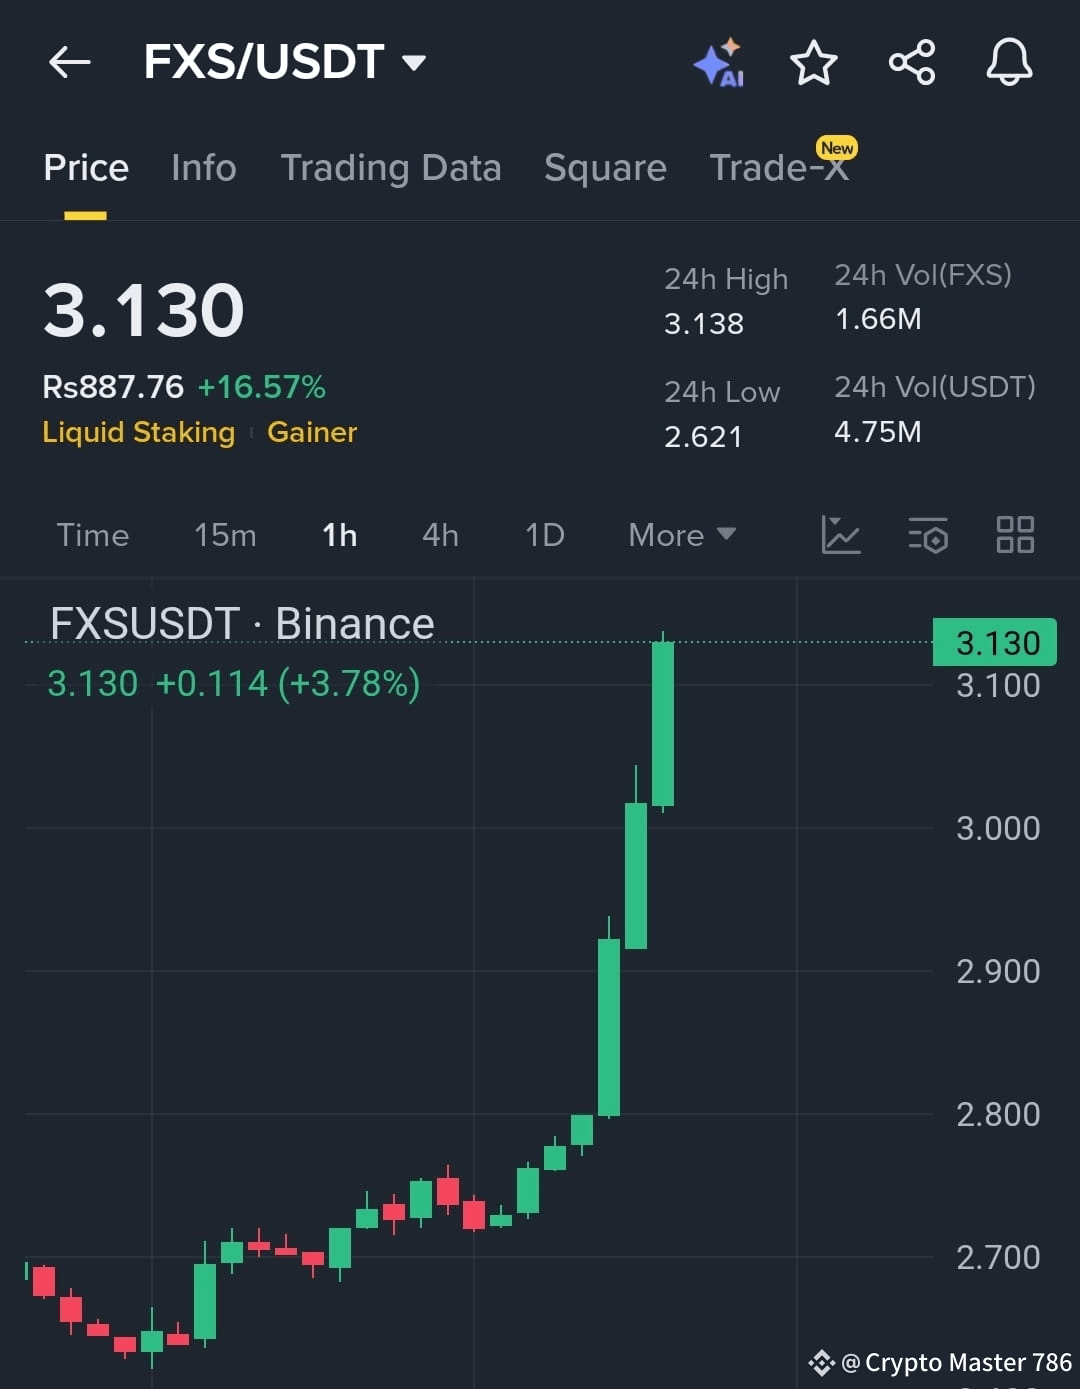
Task: Open the Trade-X tab
Action: click(779, 166)
